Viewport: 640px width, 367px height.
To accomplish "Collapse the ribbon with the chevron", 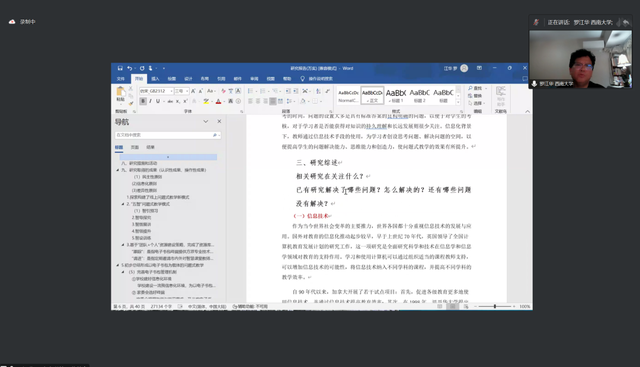I will pyautogui.click(x=527, y=111).
